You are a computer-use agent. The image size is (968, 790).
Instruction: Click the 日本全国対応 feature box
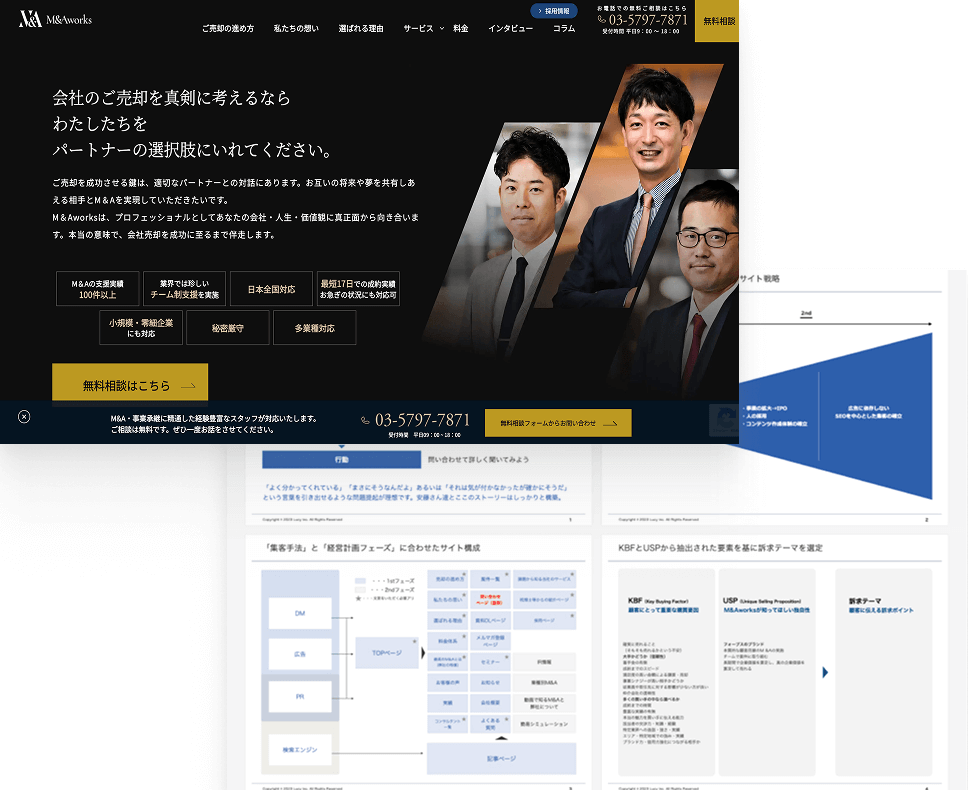point(271,289)
